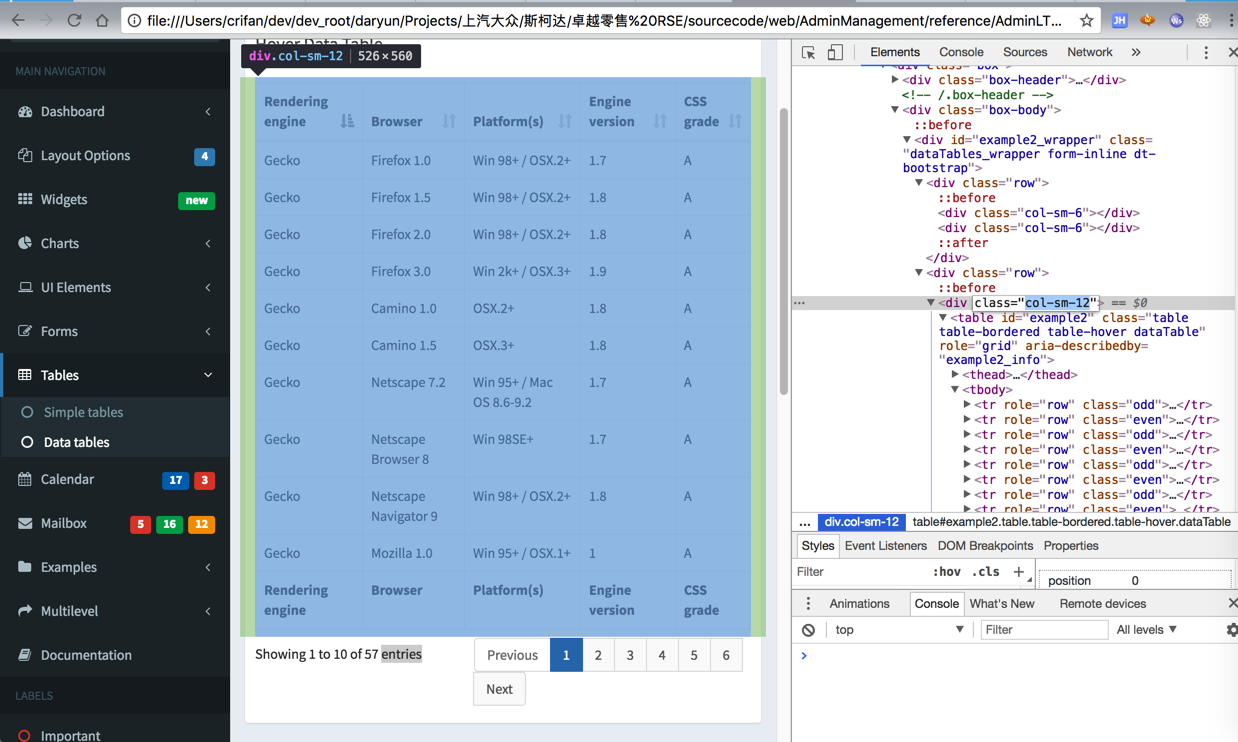Open the Simple tables link

(x=83, y=412)
